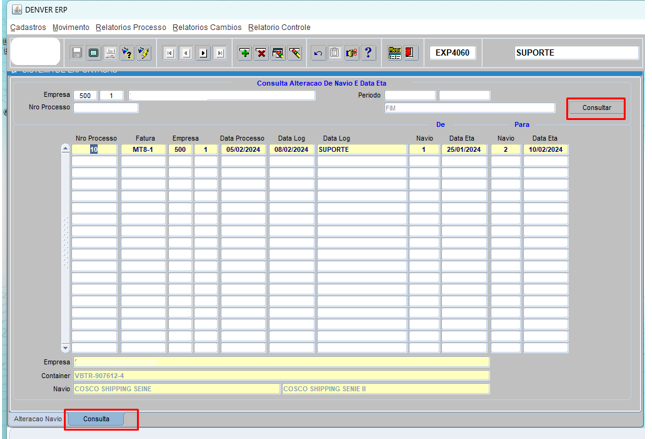Click the clear field eraser icon
652x439 pixels.
coord(295,53)
